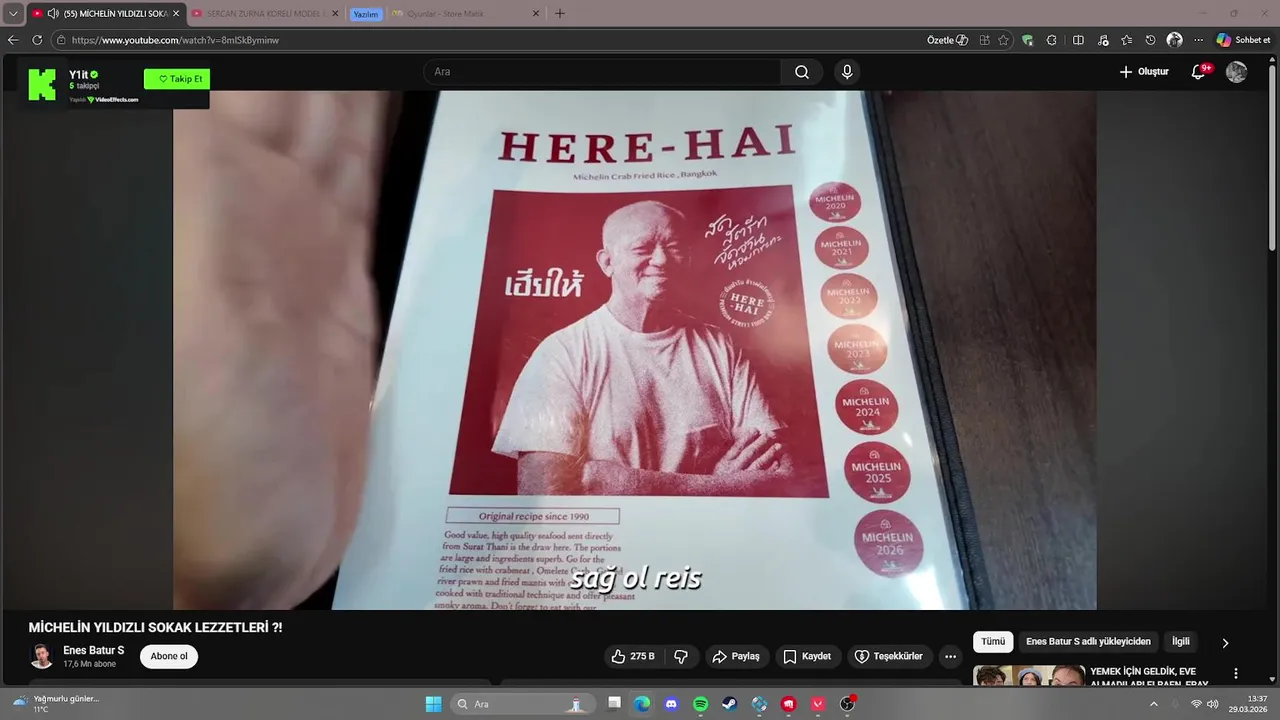Start voice search with the microphone icon

847,72
